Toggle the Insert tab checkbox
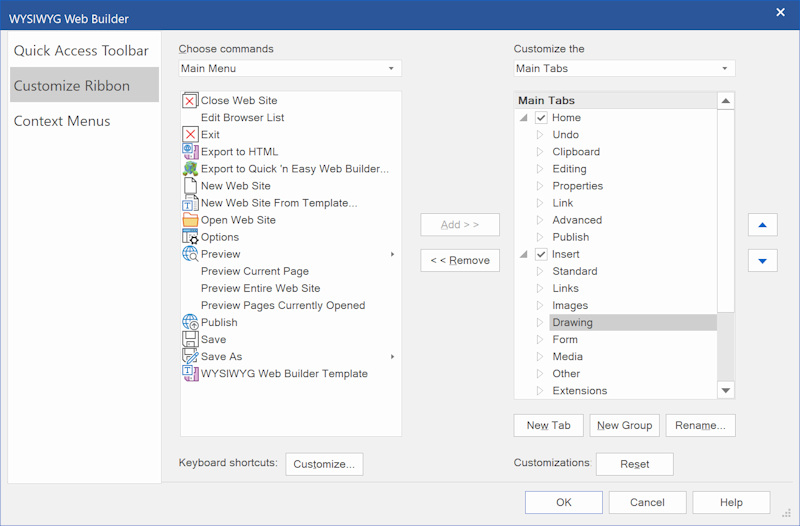Image resolution: width=800 pixels, height=526 pixels. tap(541, 255)
